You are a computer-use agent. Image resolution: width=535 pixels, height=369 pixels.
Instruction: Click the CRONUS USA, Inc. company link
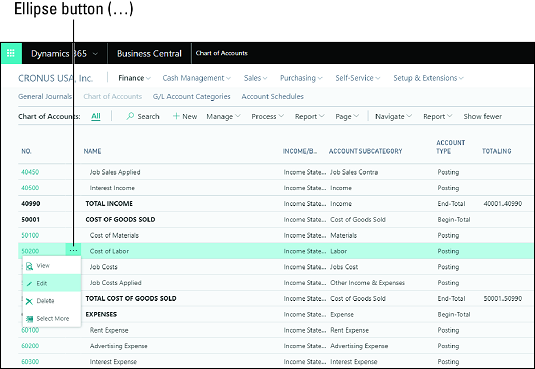click(x=55, y=78)
